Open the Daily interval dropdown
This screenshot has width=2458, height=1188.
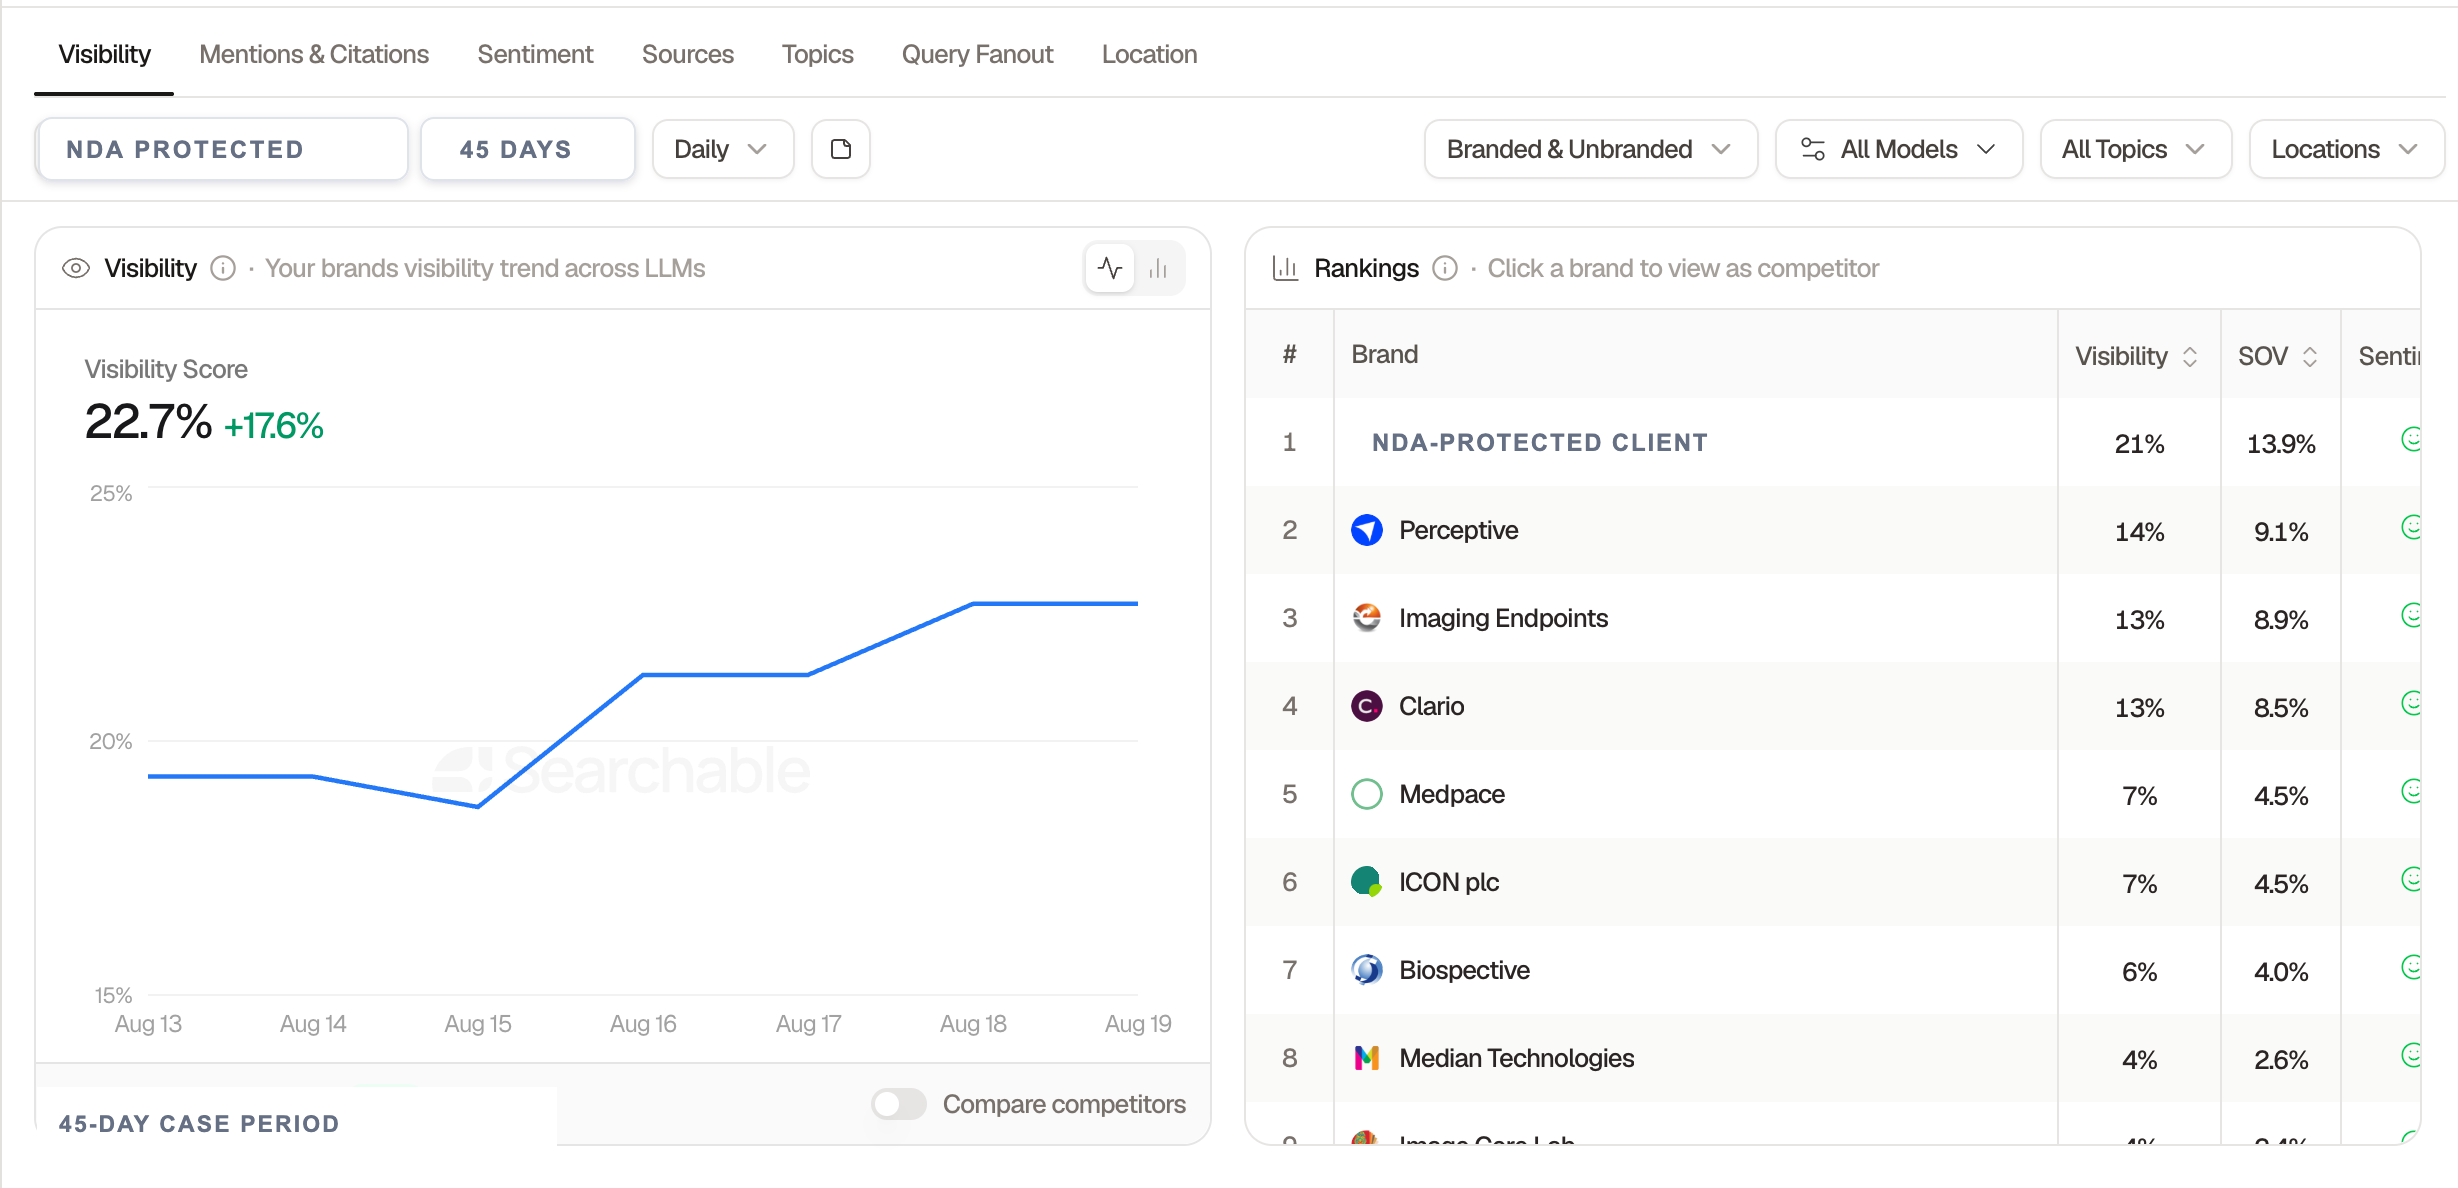click(723, 149)
